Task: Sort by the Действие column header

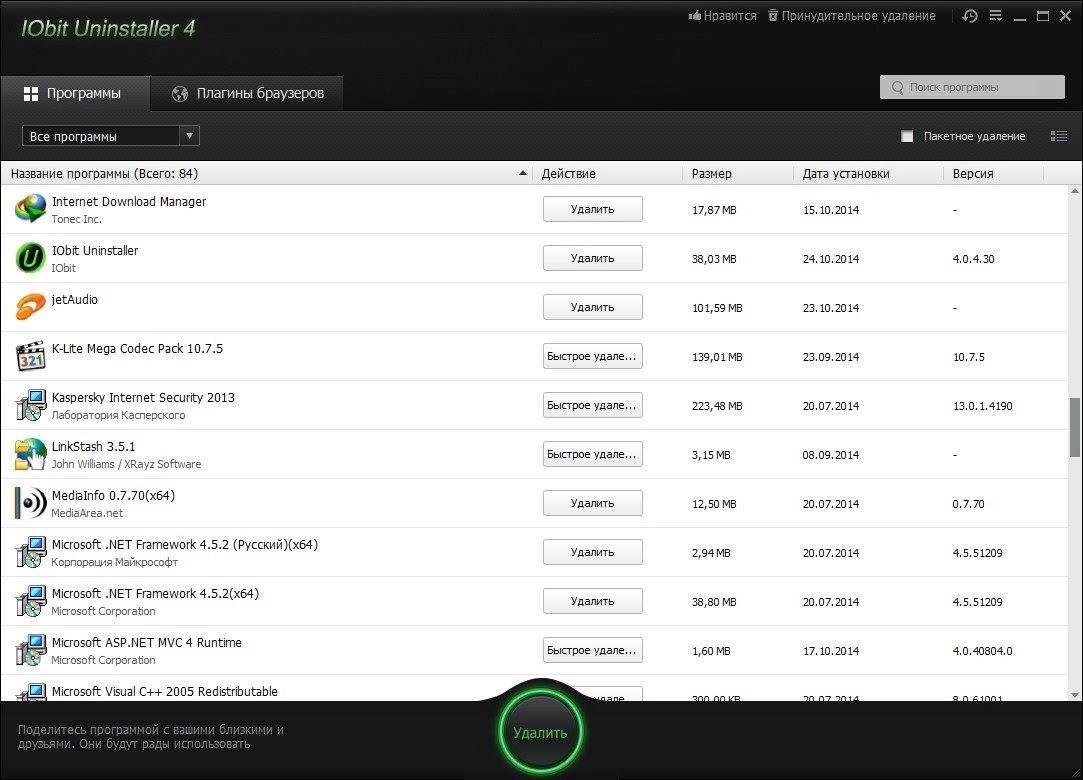Action: pyautogui.click(x=568, y=173)
